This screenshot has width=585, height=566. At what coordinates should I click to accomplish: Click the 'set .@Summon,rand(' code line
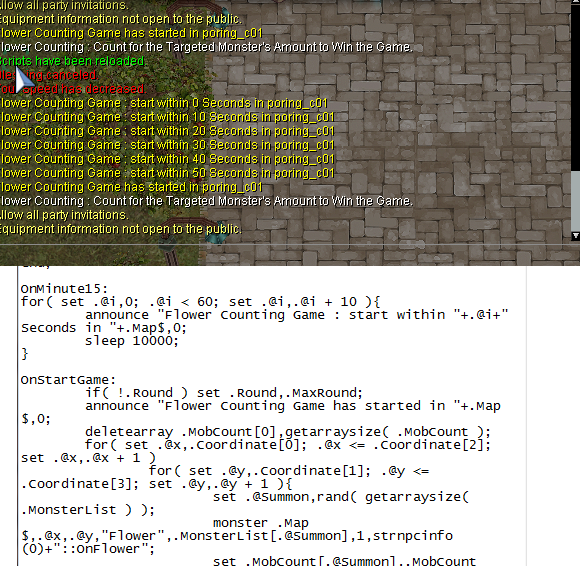coord(341,497)
